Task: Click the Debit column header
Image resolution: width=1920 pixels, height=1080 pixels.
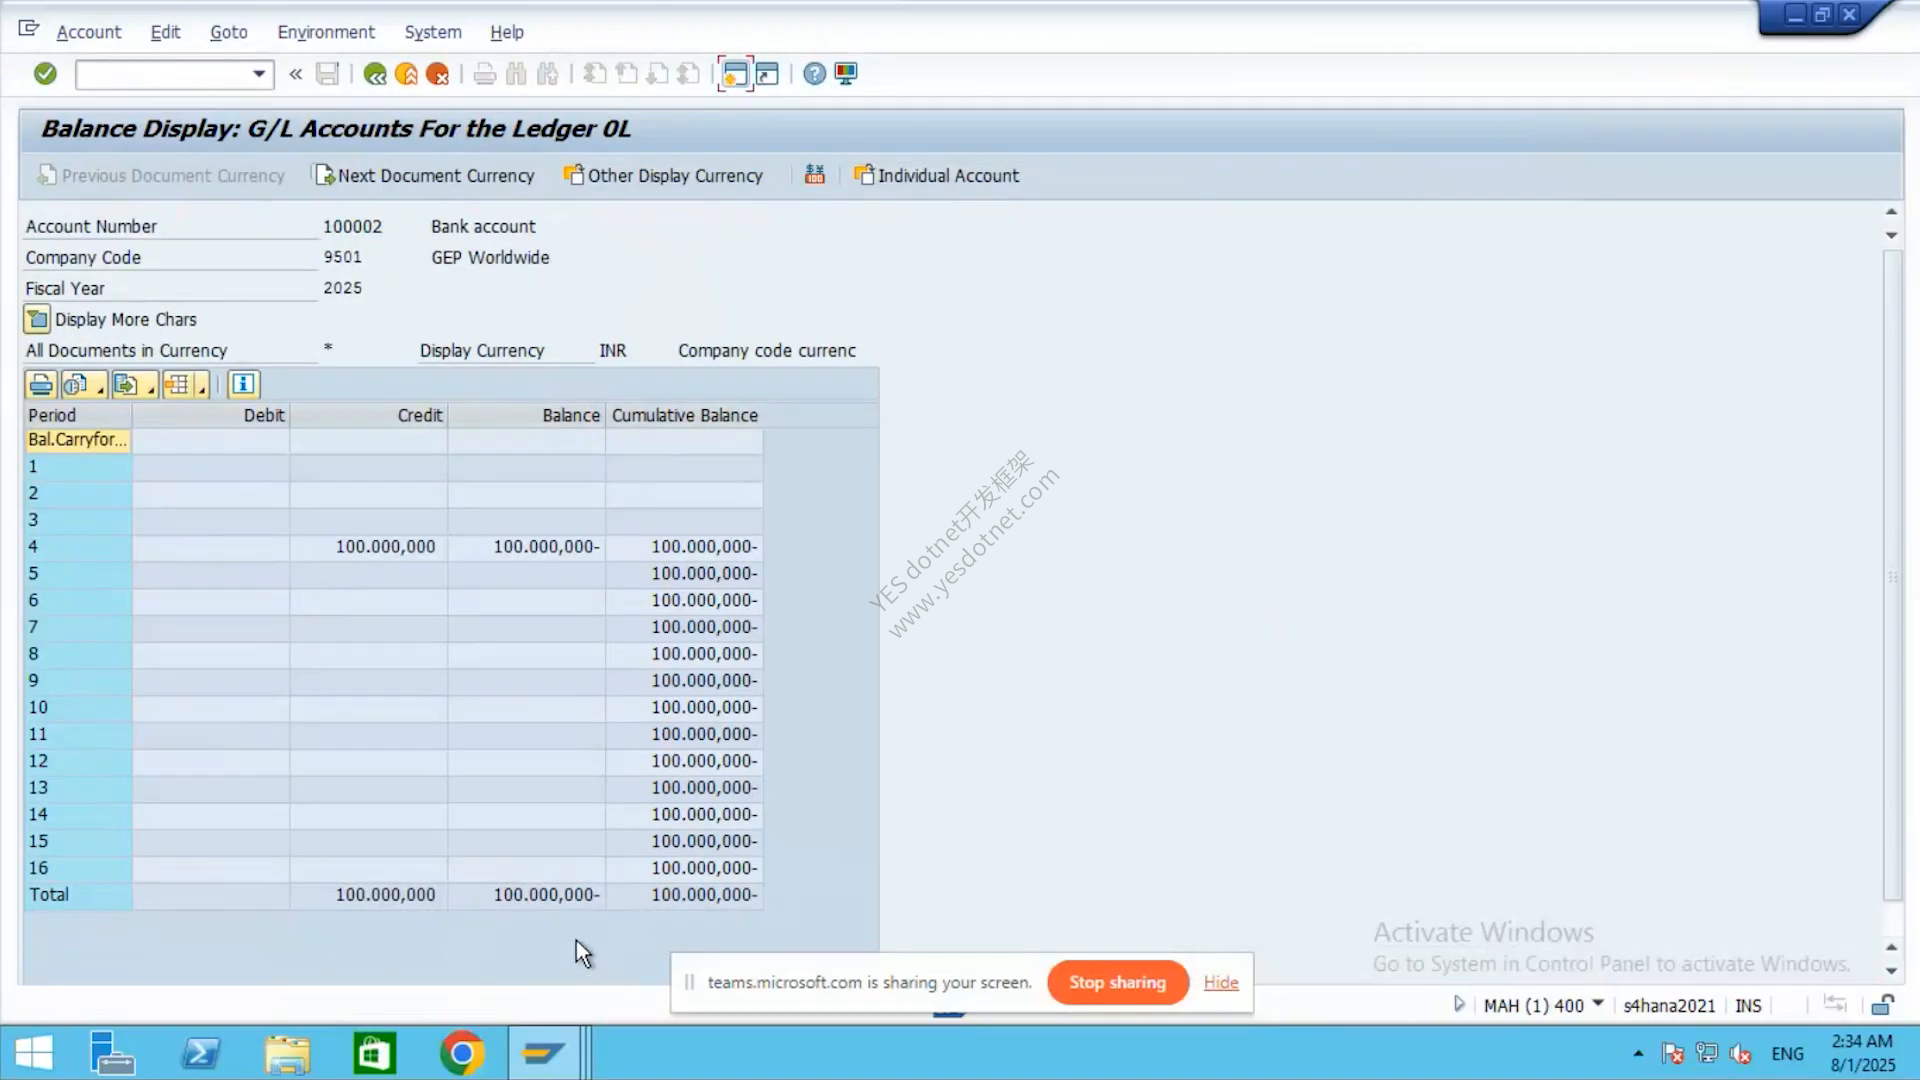Action: point(211,415)
